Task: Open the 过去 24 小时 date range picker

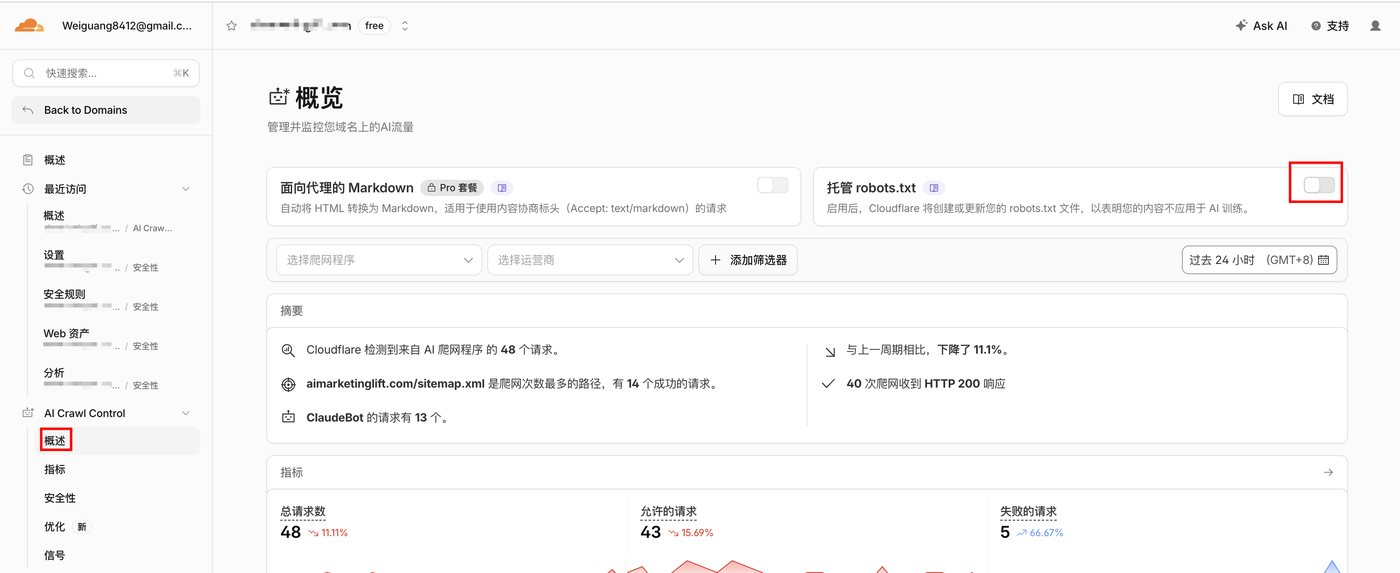Action: 1259,260
